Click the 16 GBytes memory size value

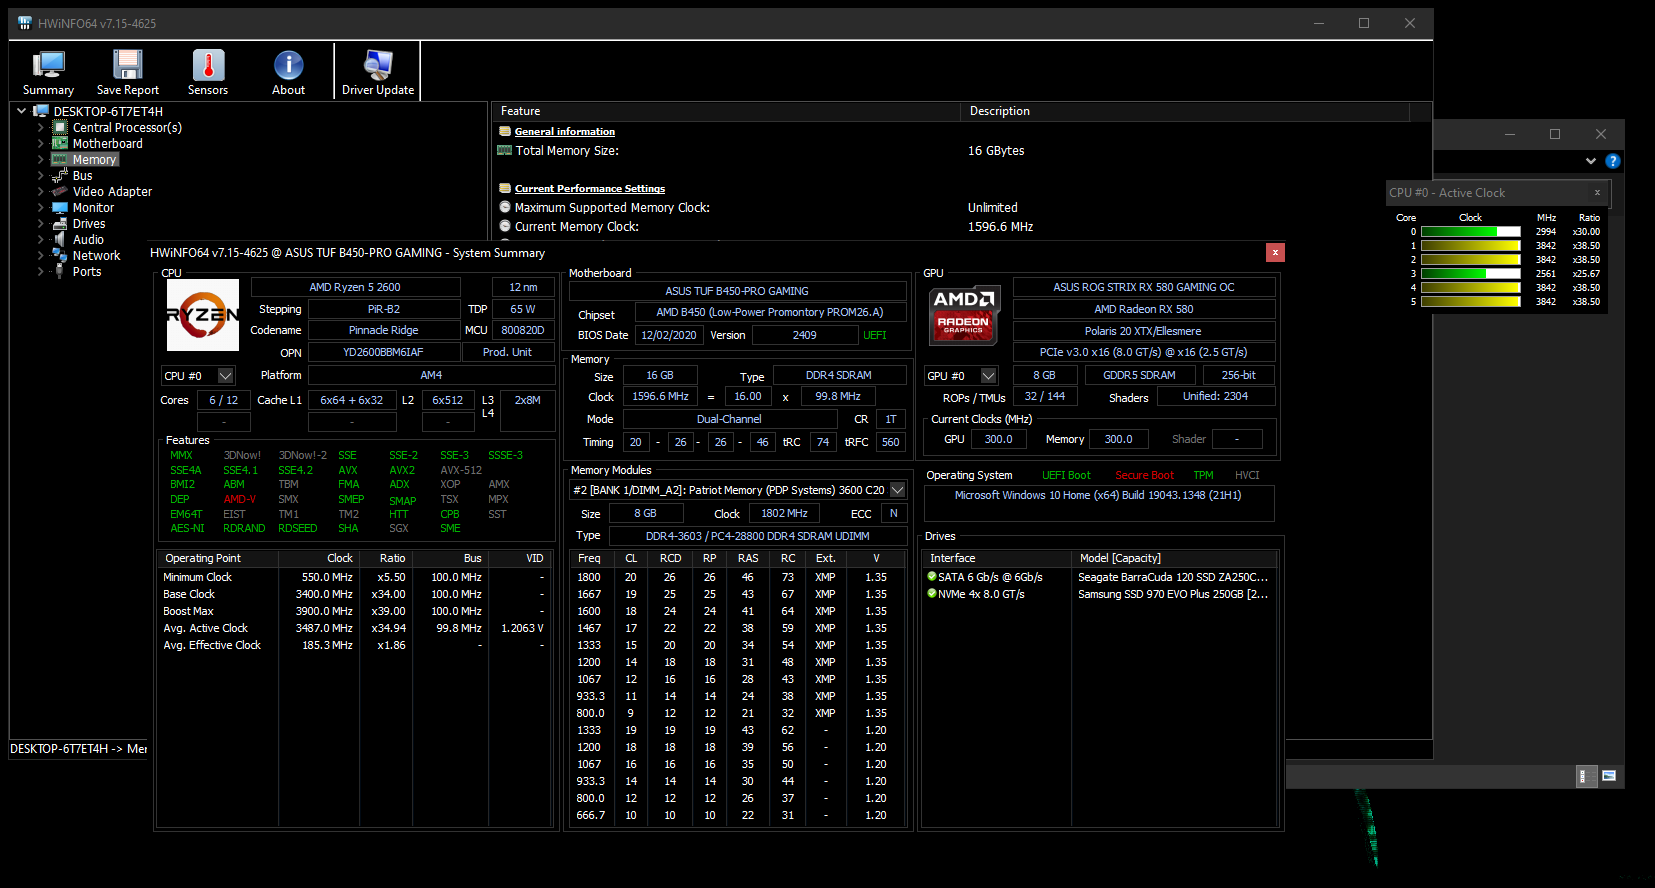pos(996,150)
